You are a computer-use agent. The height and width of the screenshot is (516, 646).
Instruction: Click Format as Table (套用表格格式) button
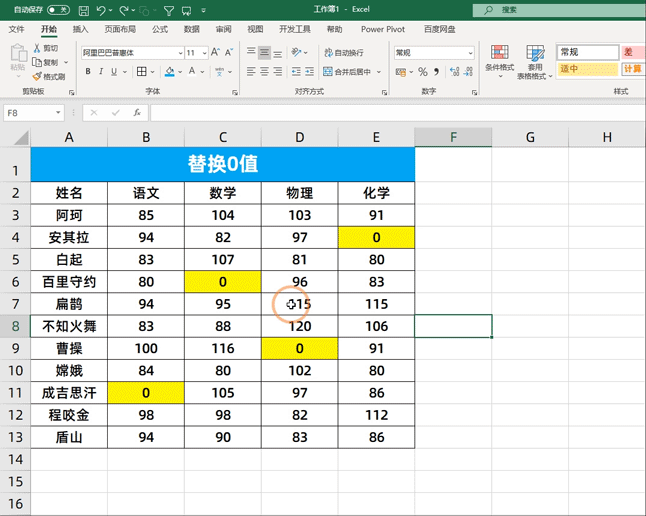point(535,61)
